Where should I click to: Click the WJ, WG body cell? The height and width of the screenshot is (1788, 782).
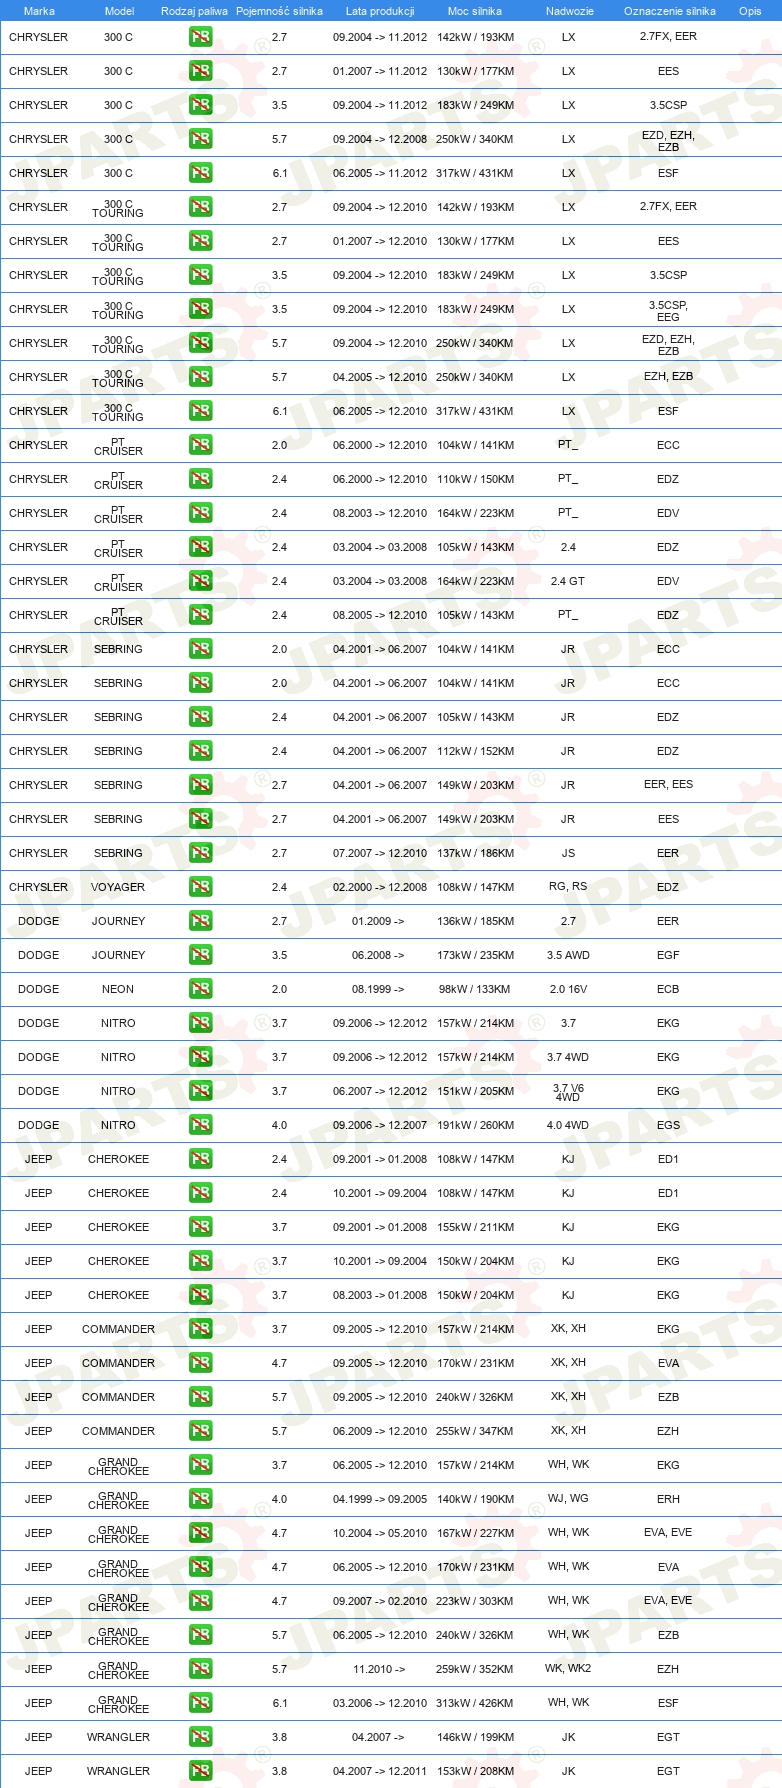tap(568, 1499)
